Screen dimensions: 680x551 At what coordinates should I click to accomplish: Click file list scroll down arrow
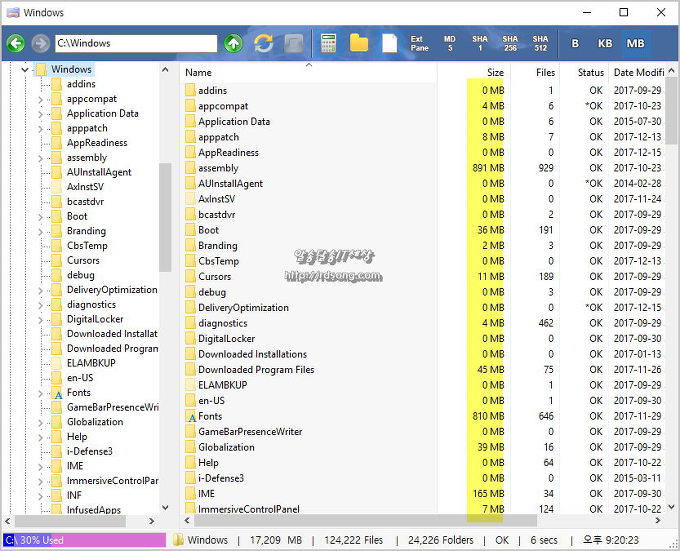[x=671, y=507]
